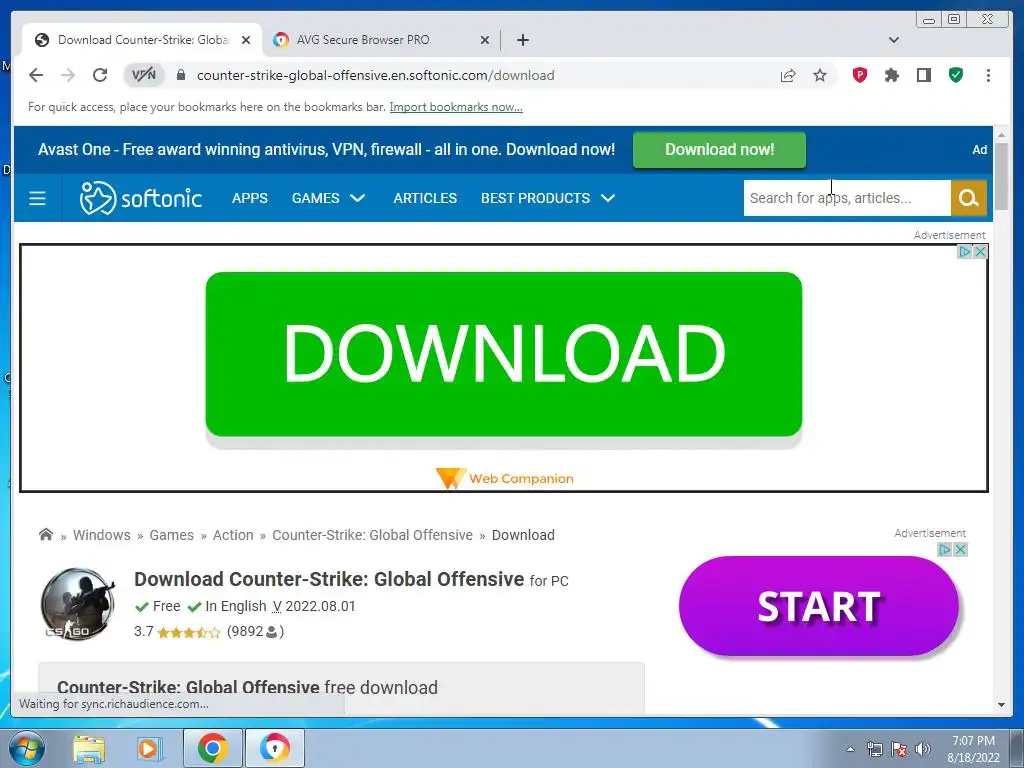Click the CS:GO app icon thumbnail

[78, 603]
